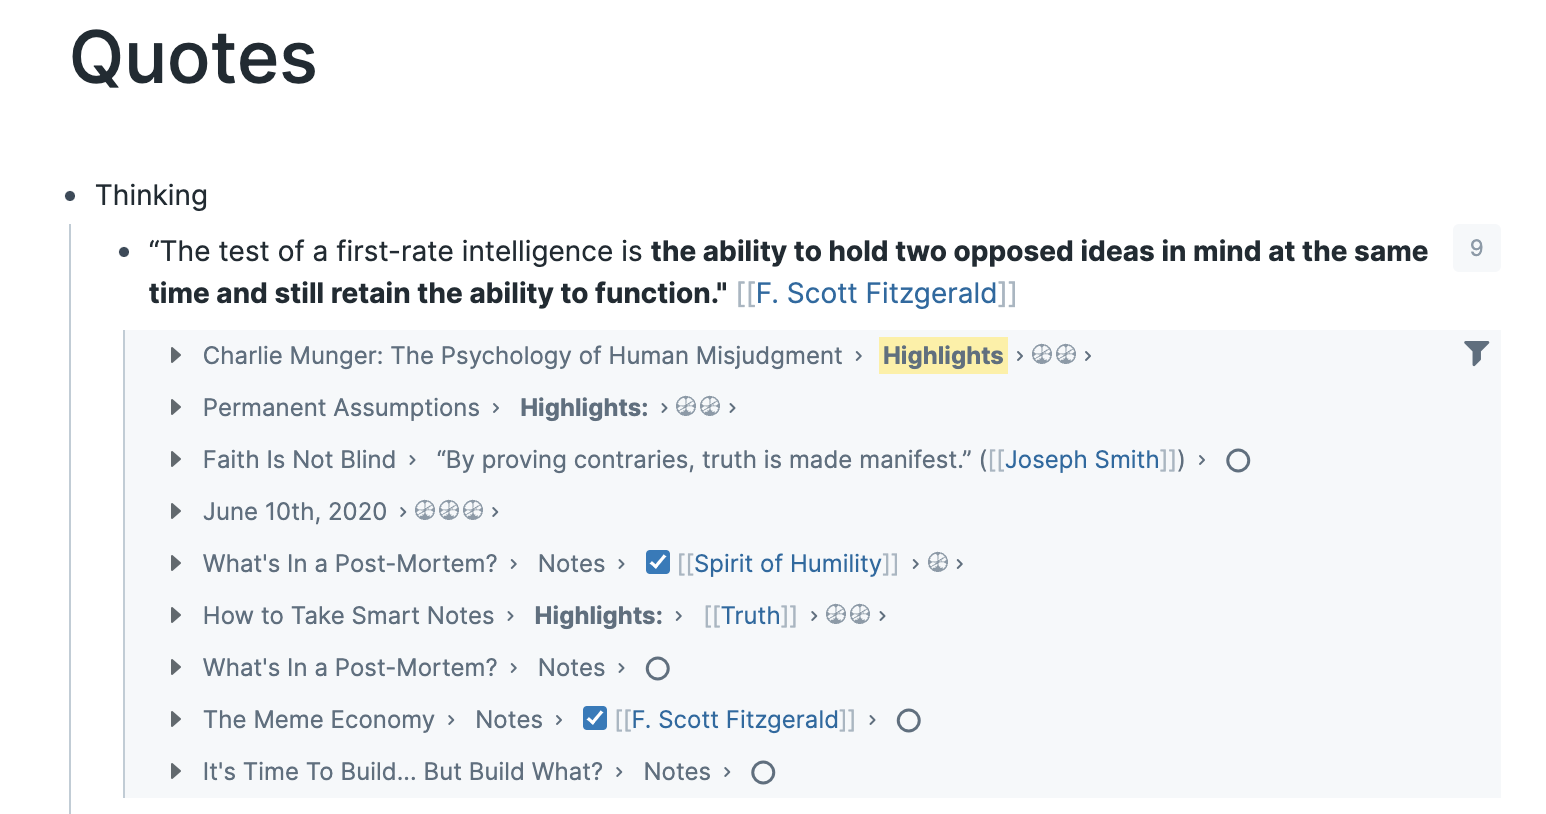This screenshot has width=1546, height=814.
Task: Click the yellow highlighted Highlights label
Action: (943, 356)
